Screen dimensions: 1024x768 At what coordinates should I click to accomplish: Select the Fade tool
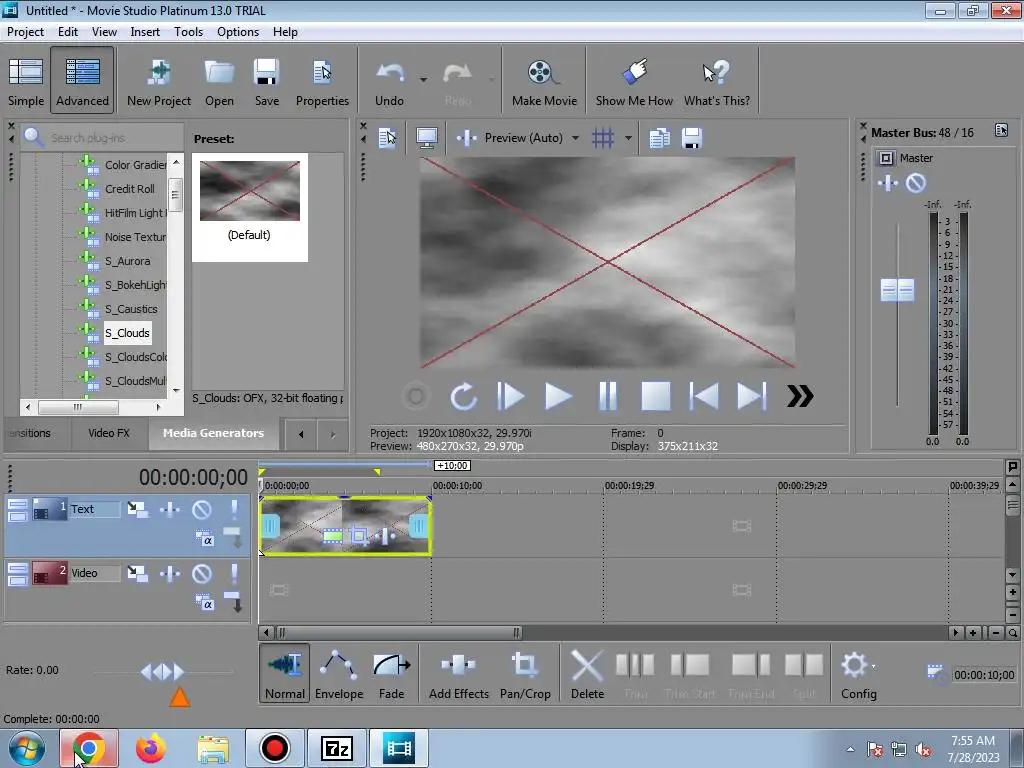(392, 674)
